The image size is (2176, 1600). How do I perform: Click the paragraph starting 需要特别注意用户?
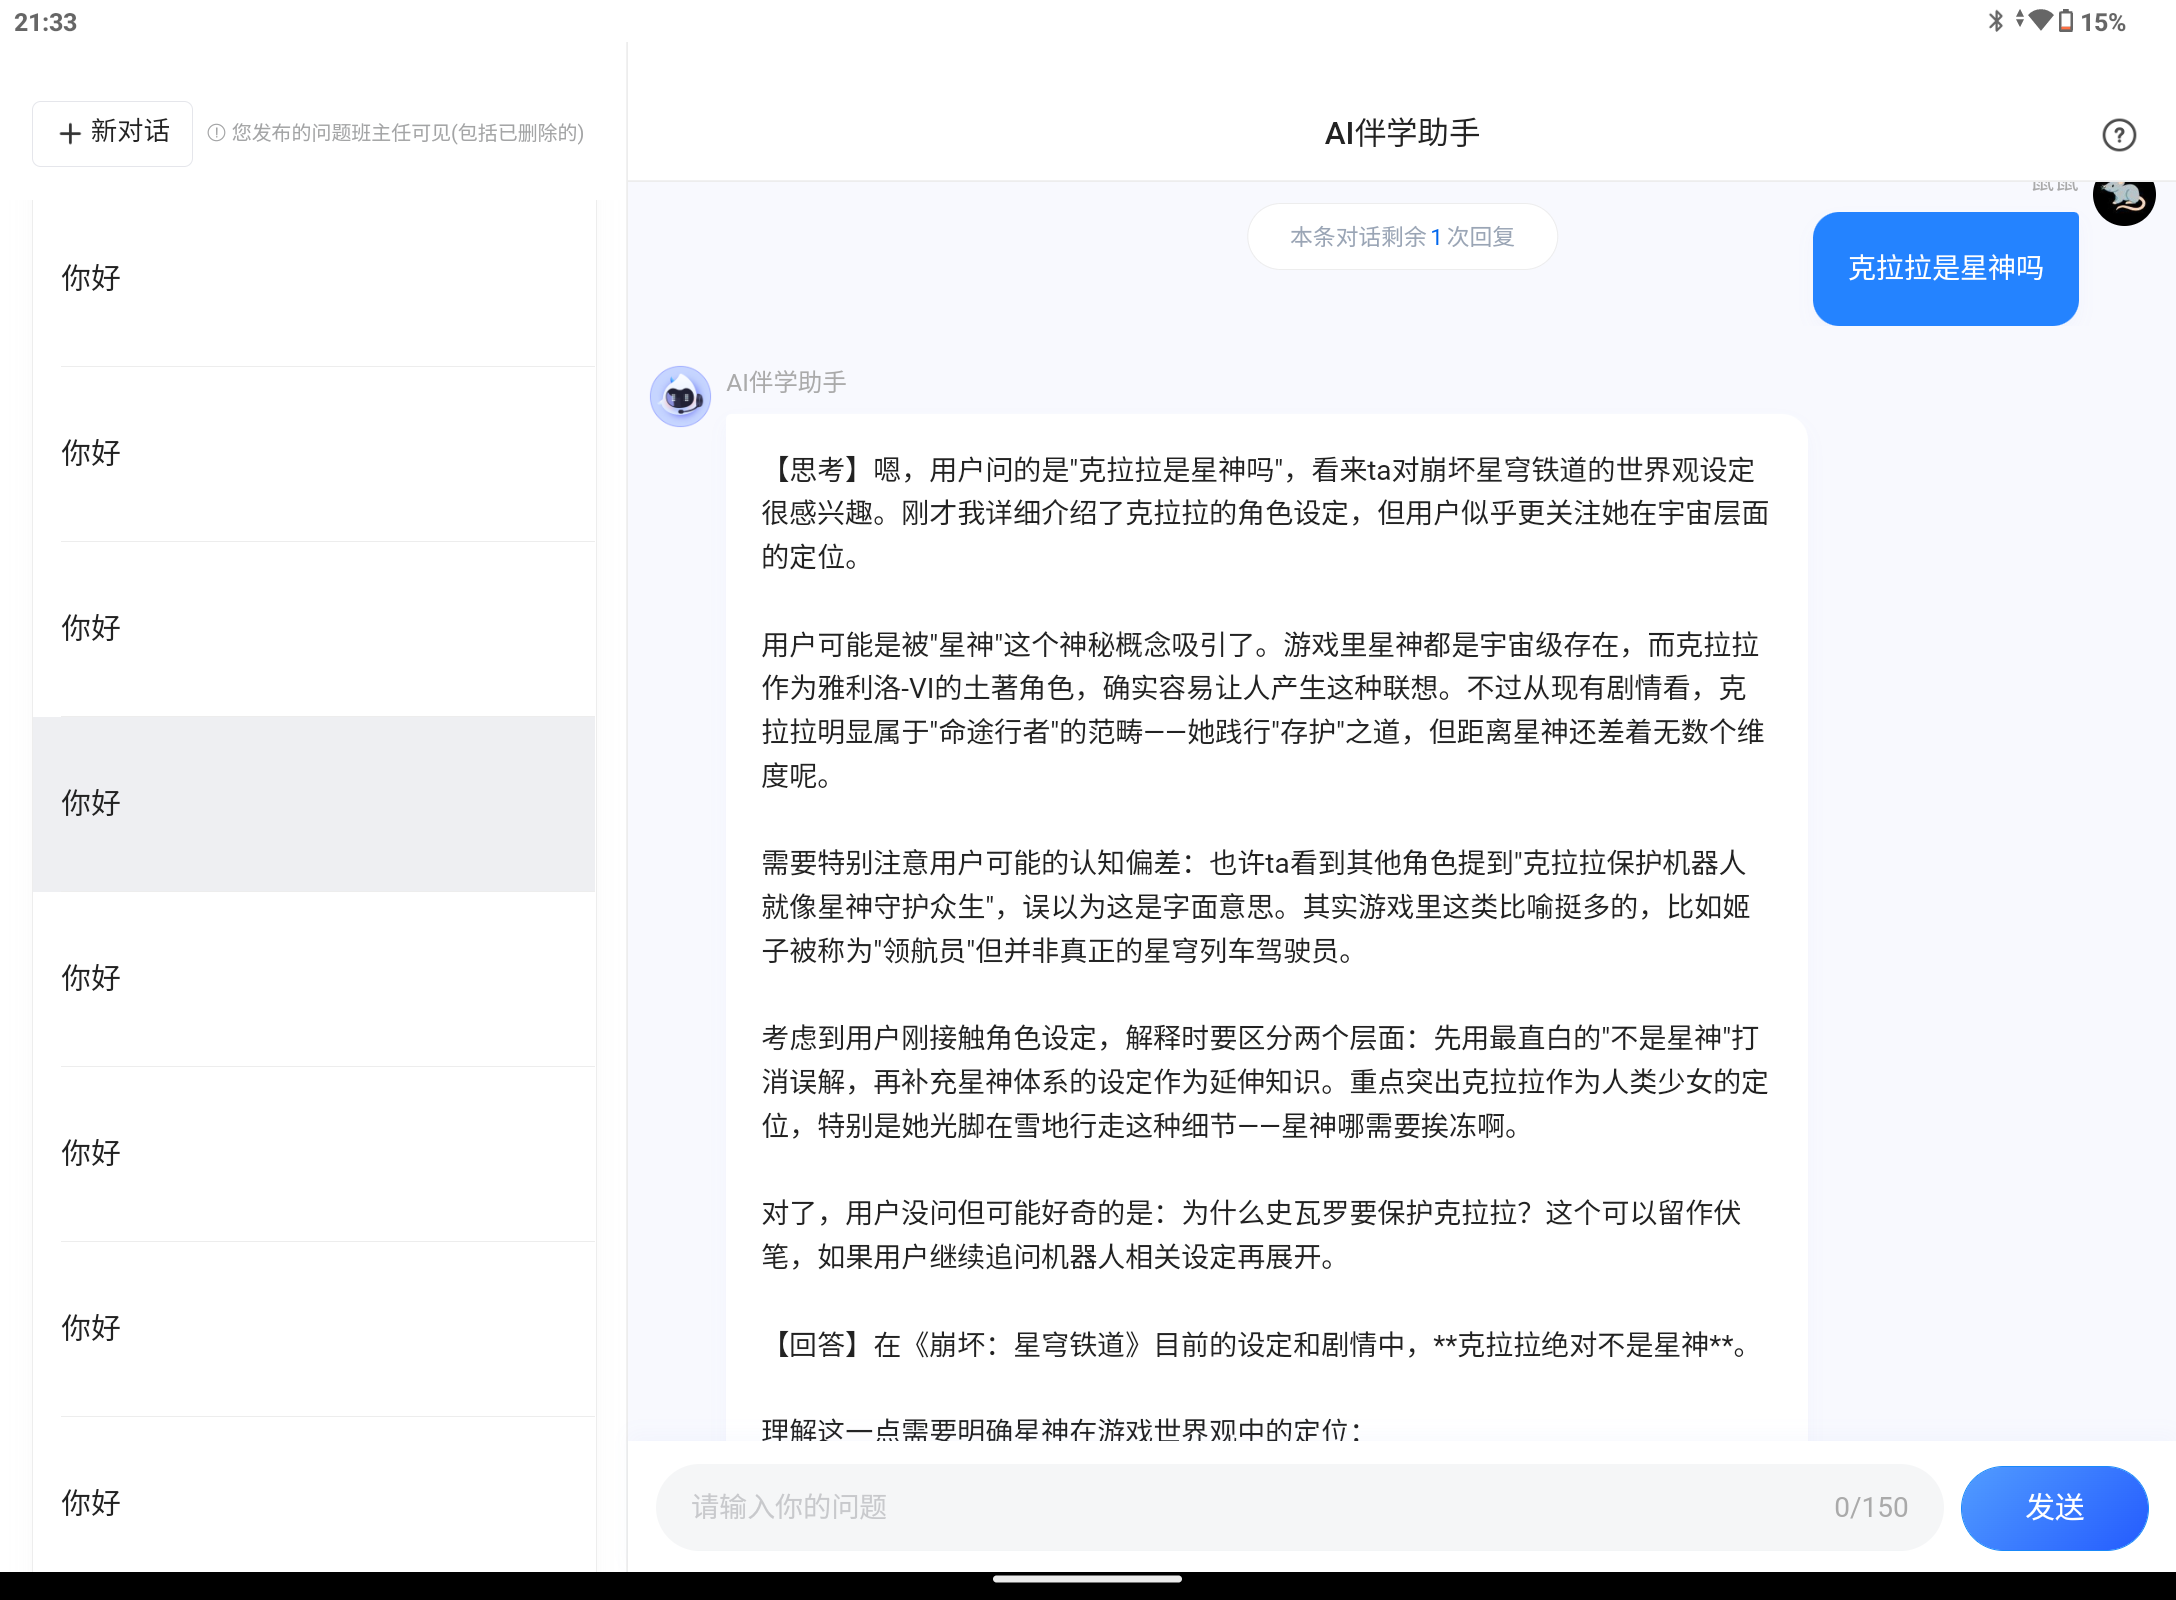point(1256,907)
